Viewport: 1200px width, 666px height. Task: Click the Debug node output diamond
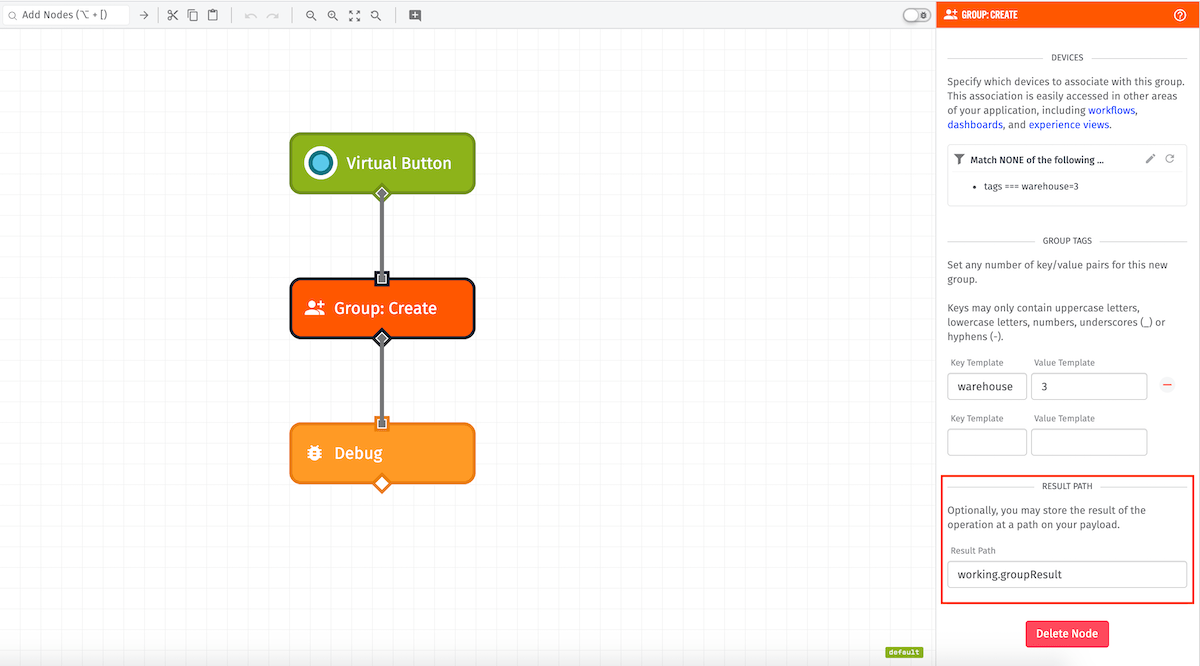pyautogui.click(x=381, y=484)
